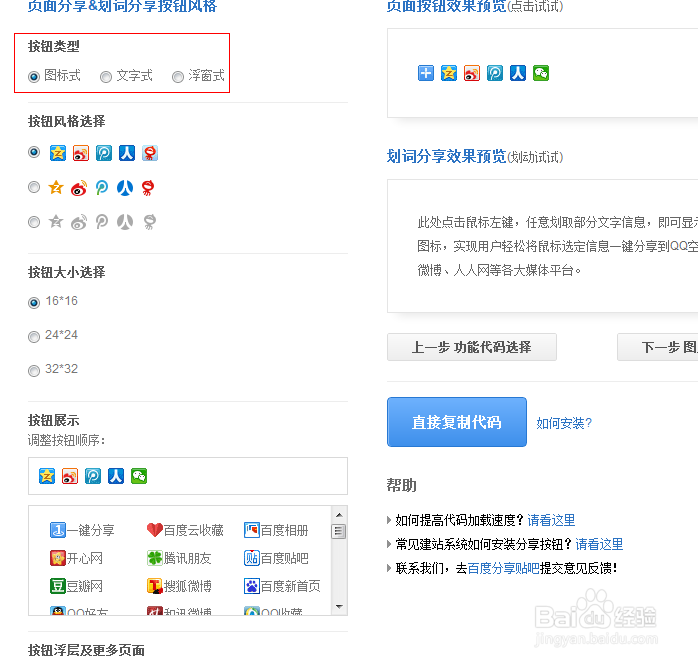This screenshot has height=663, width=698.
Task: Add 百度相册 from the share list
Action: coord(276,530)
